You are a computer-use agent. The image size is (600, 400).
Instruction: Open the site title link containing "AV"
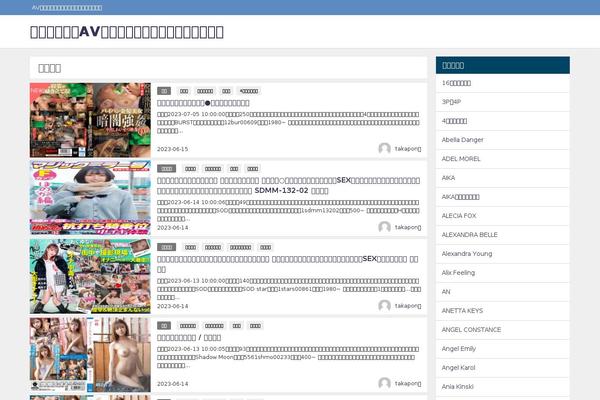pos(127,32)
